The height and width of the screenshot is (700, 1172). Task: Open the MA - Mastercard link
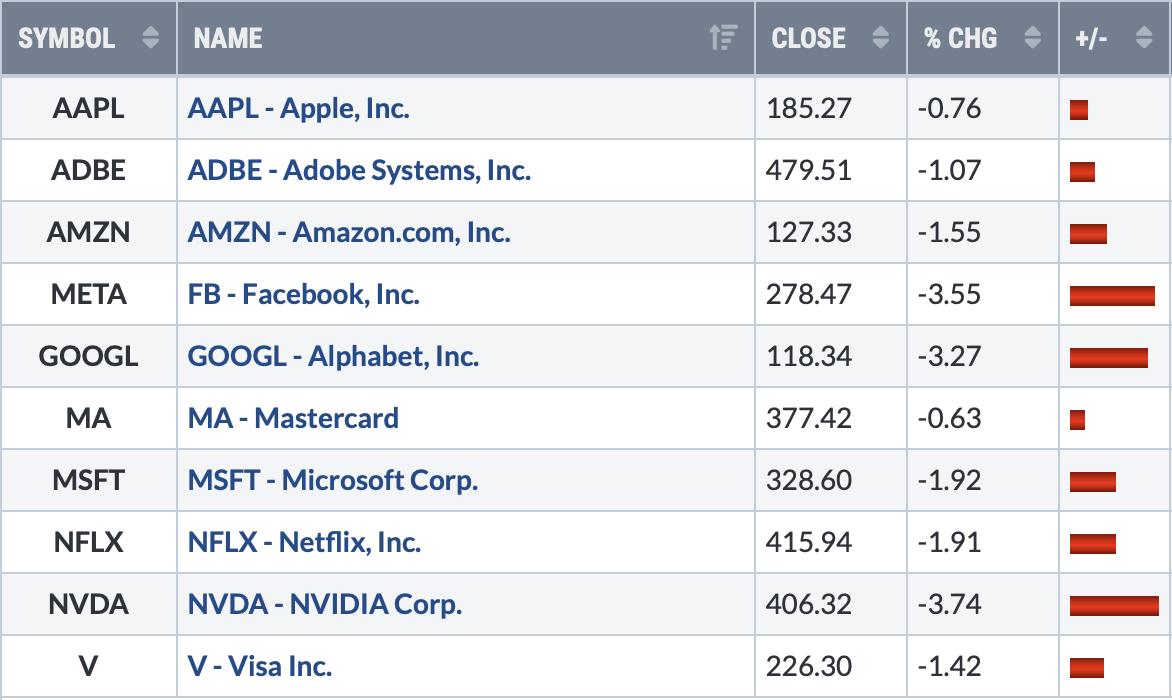click(293, 418)
